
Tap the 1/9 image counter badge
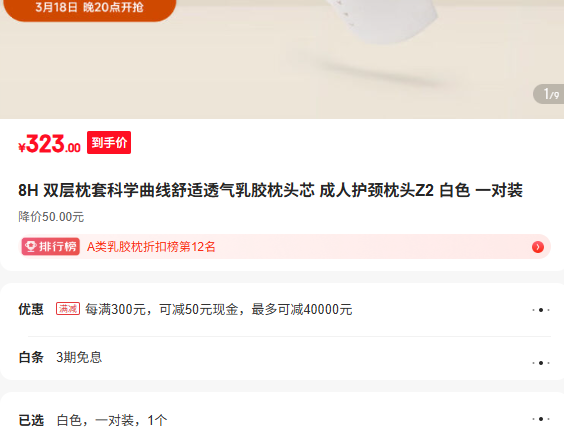click(x=549, y=94)
